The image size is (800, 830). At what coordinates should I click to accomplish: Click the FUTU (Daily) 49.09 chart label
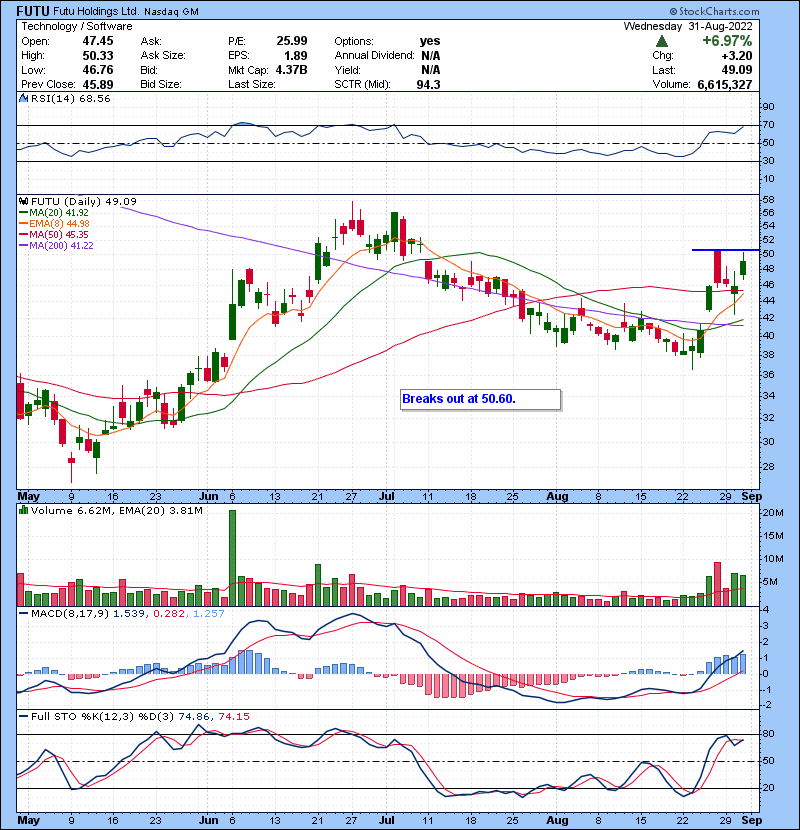click(x=84, y=201)
